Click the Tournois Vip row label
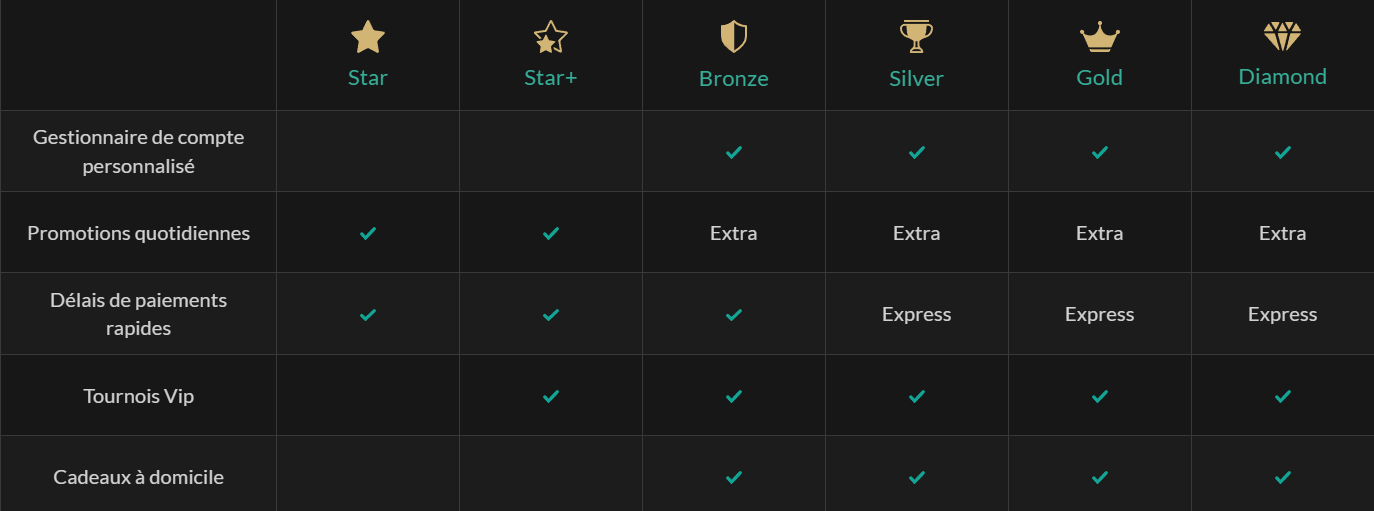1374x511 pixels. pyautogui.click(x=139, y=396)
